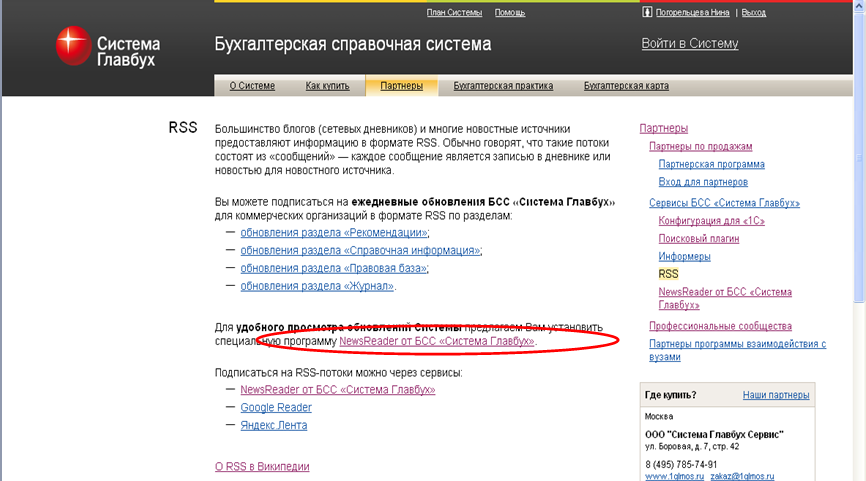Open Партнерская программа sidebar link
This screenshot has width=866, height=481.
pyautogui.click(x=711, y=164)
